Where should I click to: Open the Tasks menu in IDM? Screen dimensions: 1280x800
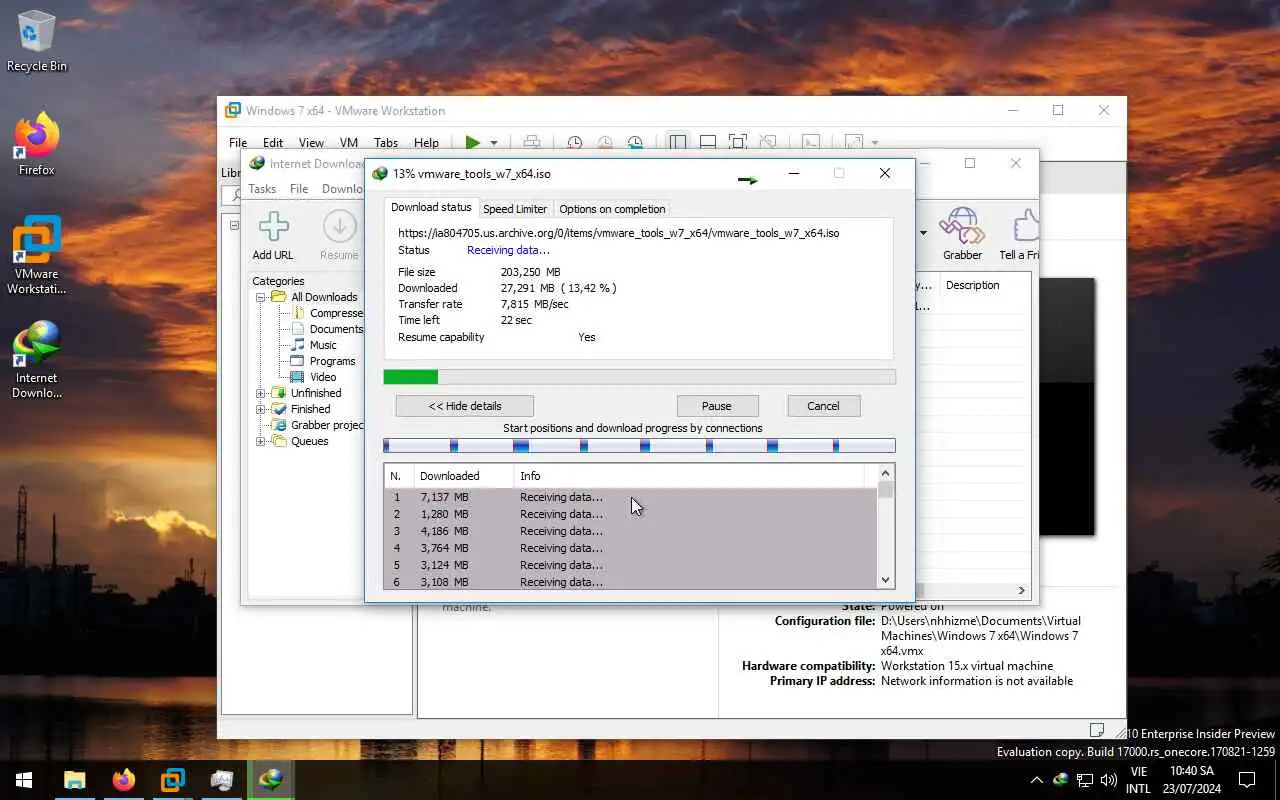click(x=262, y=189)
